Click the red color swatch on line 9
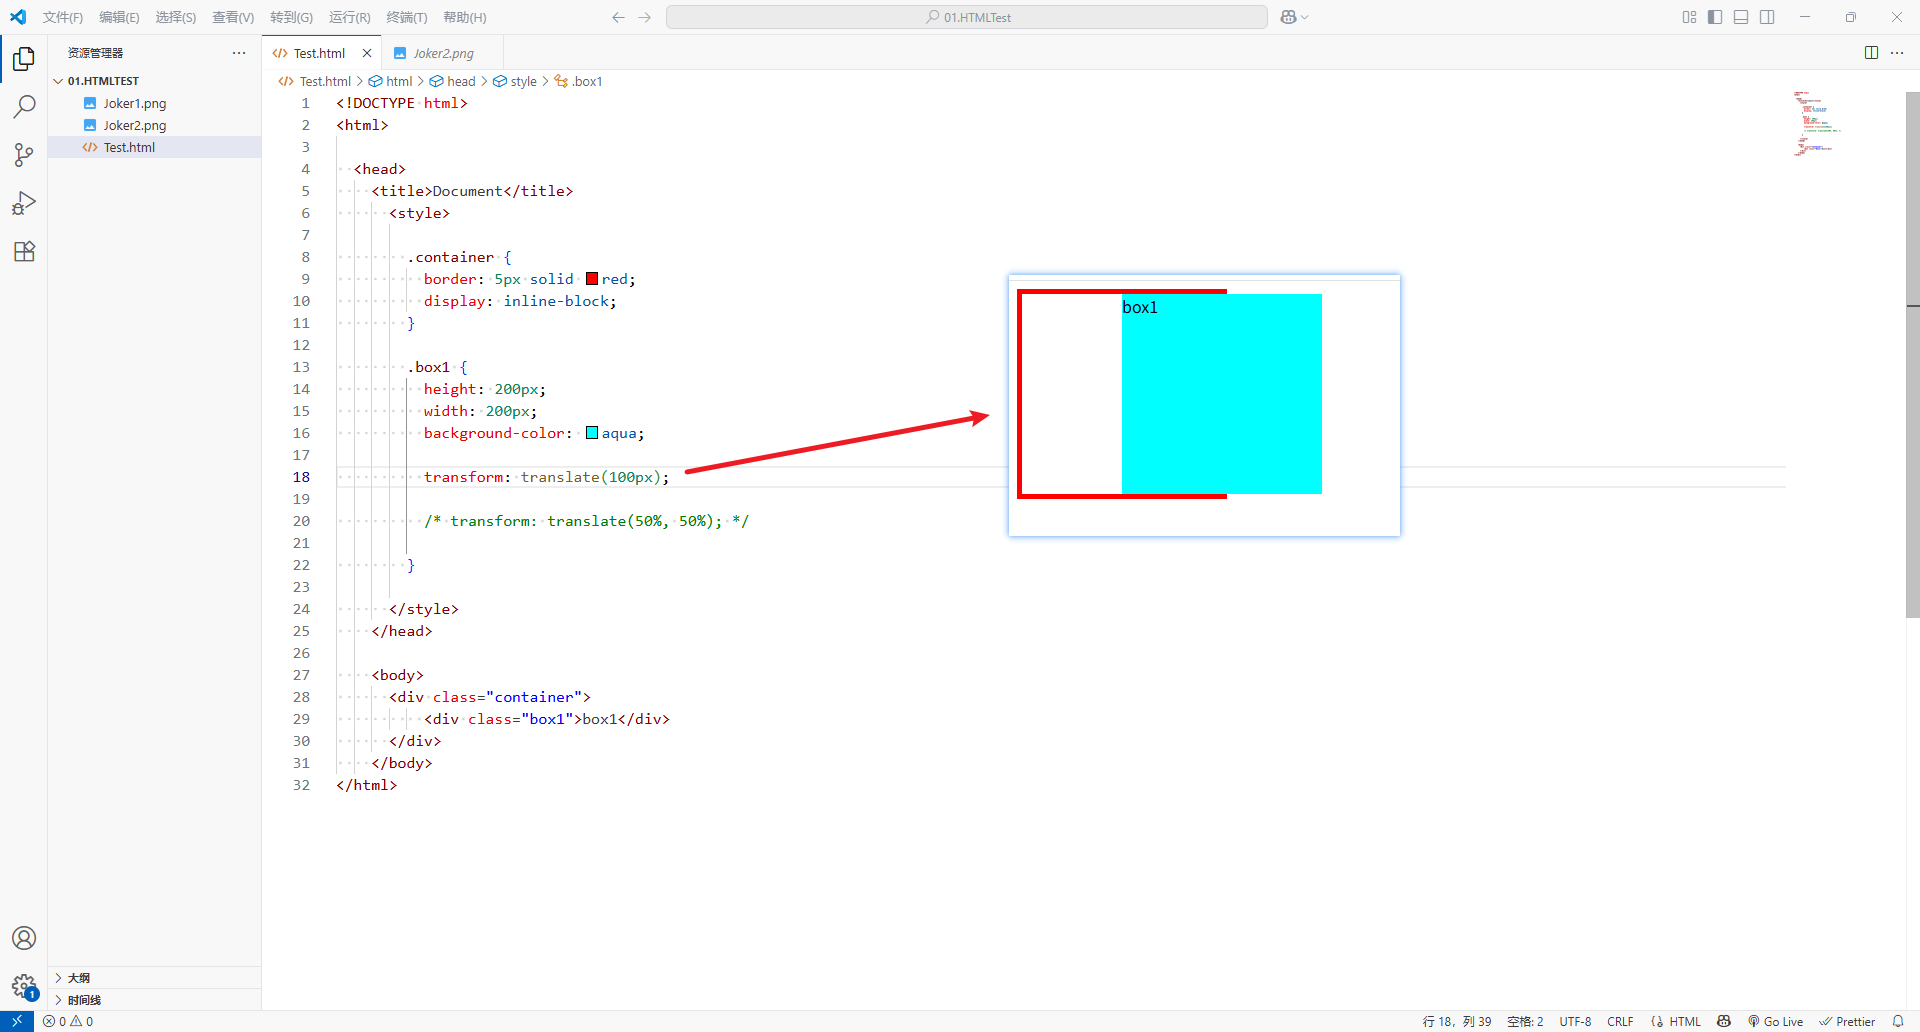 point(592,279)
